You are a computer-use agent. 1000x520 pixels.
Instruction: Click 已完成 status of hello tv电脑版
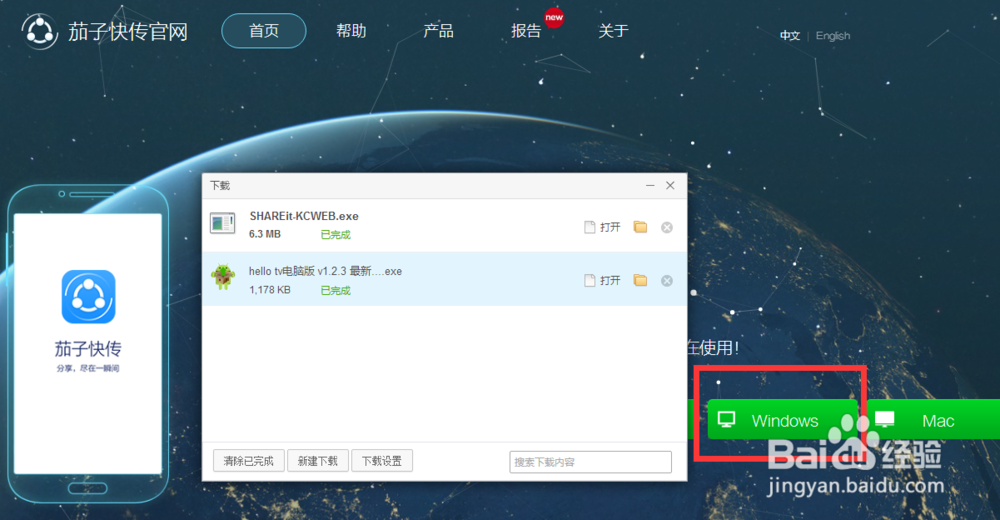(335, 290)
